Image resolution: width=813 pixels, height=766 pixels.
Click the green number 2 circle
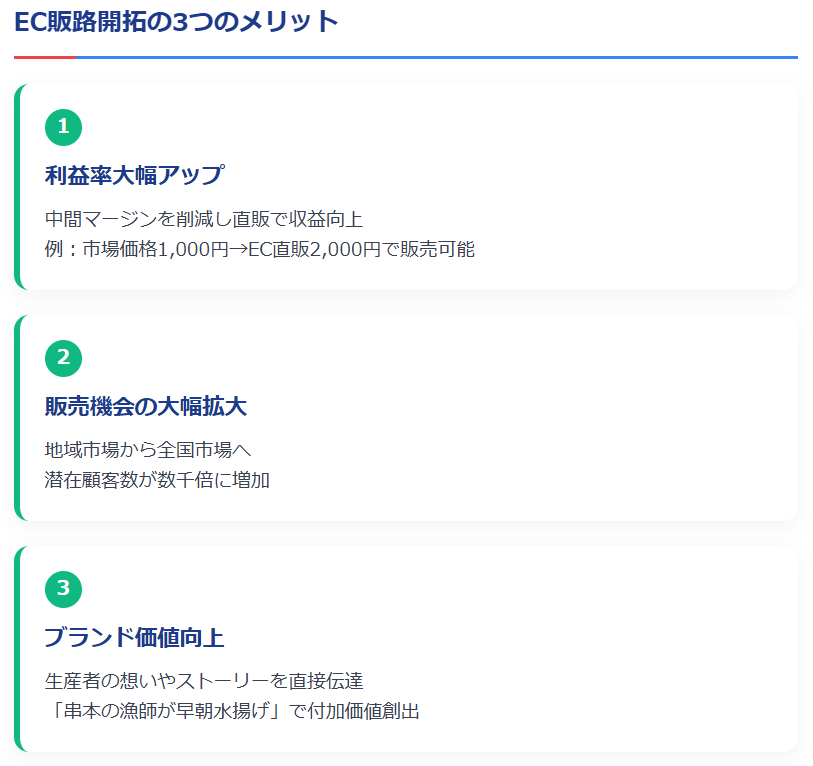[x=63, y=357]
